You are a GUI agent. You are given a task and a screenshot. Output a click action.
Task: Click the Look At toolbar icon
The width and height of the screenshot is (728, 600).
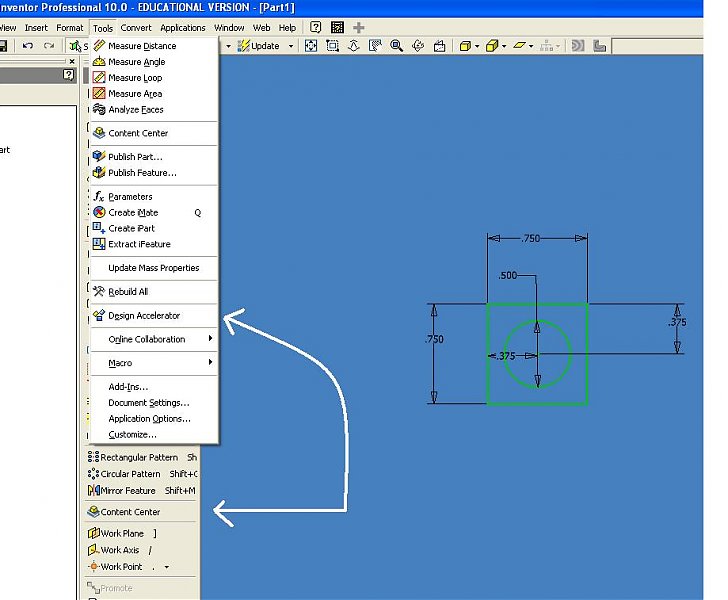439,46
